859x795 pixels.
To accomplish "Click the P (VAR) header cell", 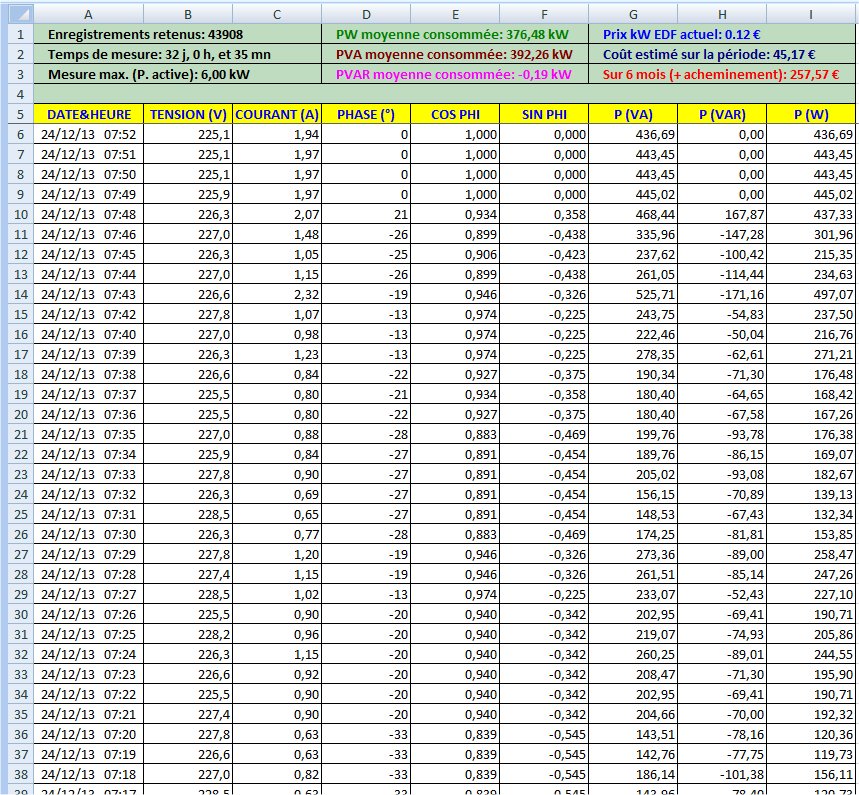I will point(722,115).
